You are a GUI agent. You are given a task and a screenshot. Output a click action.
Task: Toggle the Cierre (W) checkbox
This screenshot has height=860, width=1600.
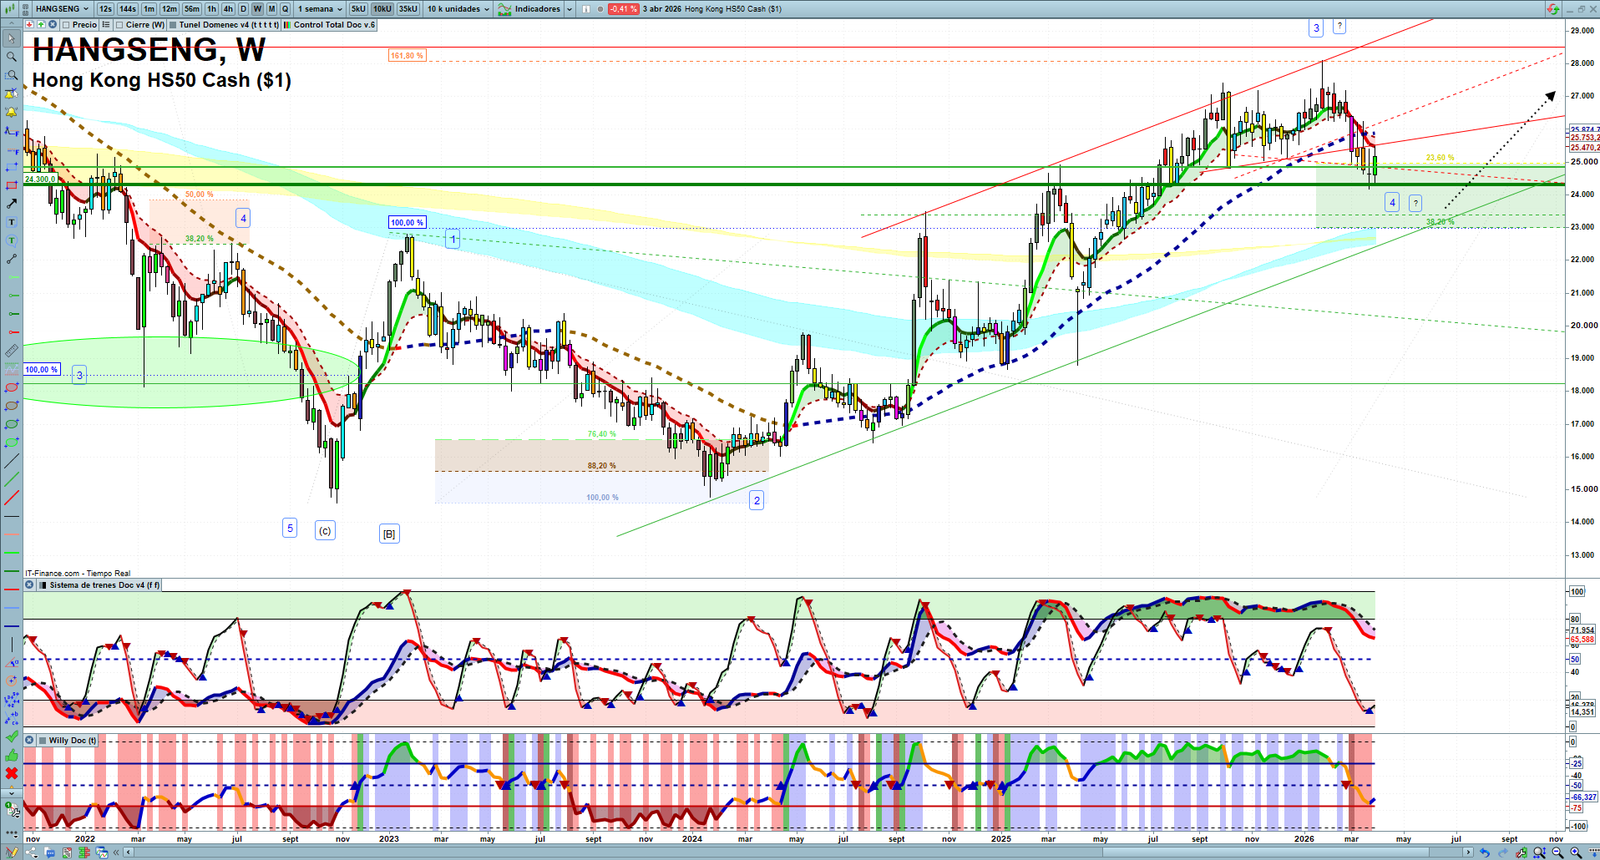point(120,25)
